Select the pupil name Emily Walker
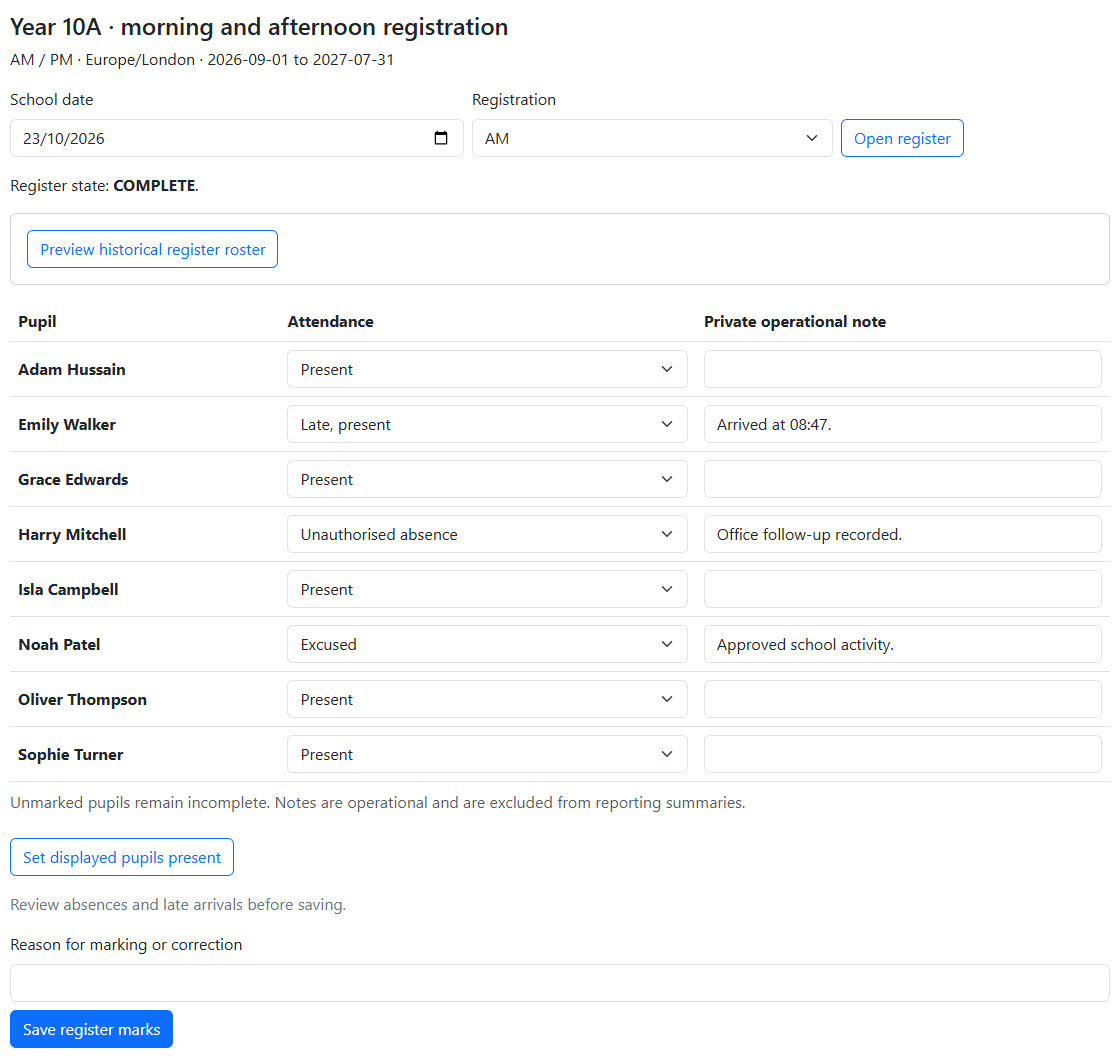1120x1059 pixels. 66,424
